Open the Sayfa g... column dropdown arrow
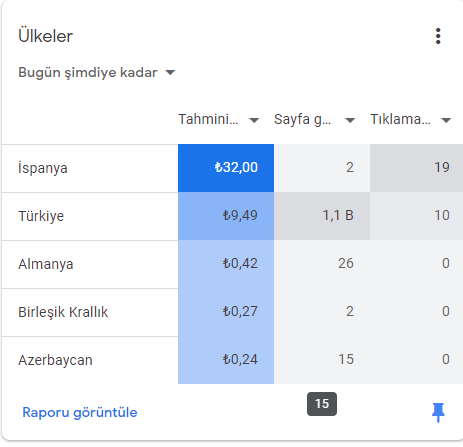The width and height of the screenshot is (463, 447). pos(350,120)
